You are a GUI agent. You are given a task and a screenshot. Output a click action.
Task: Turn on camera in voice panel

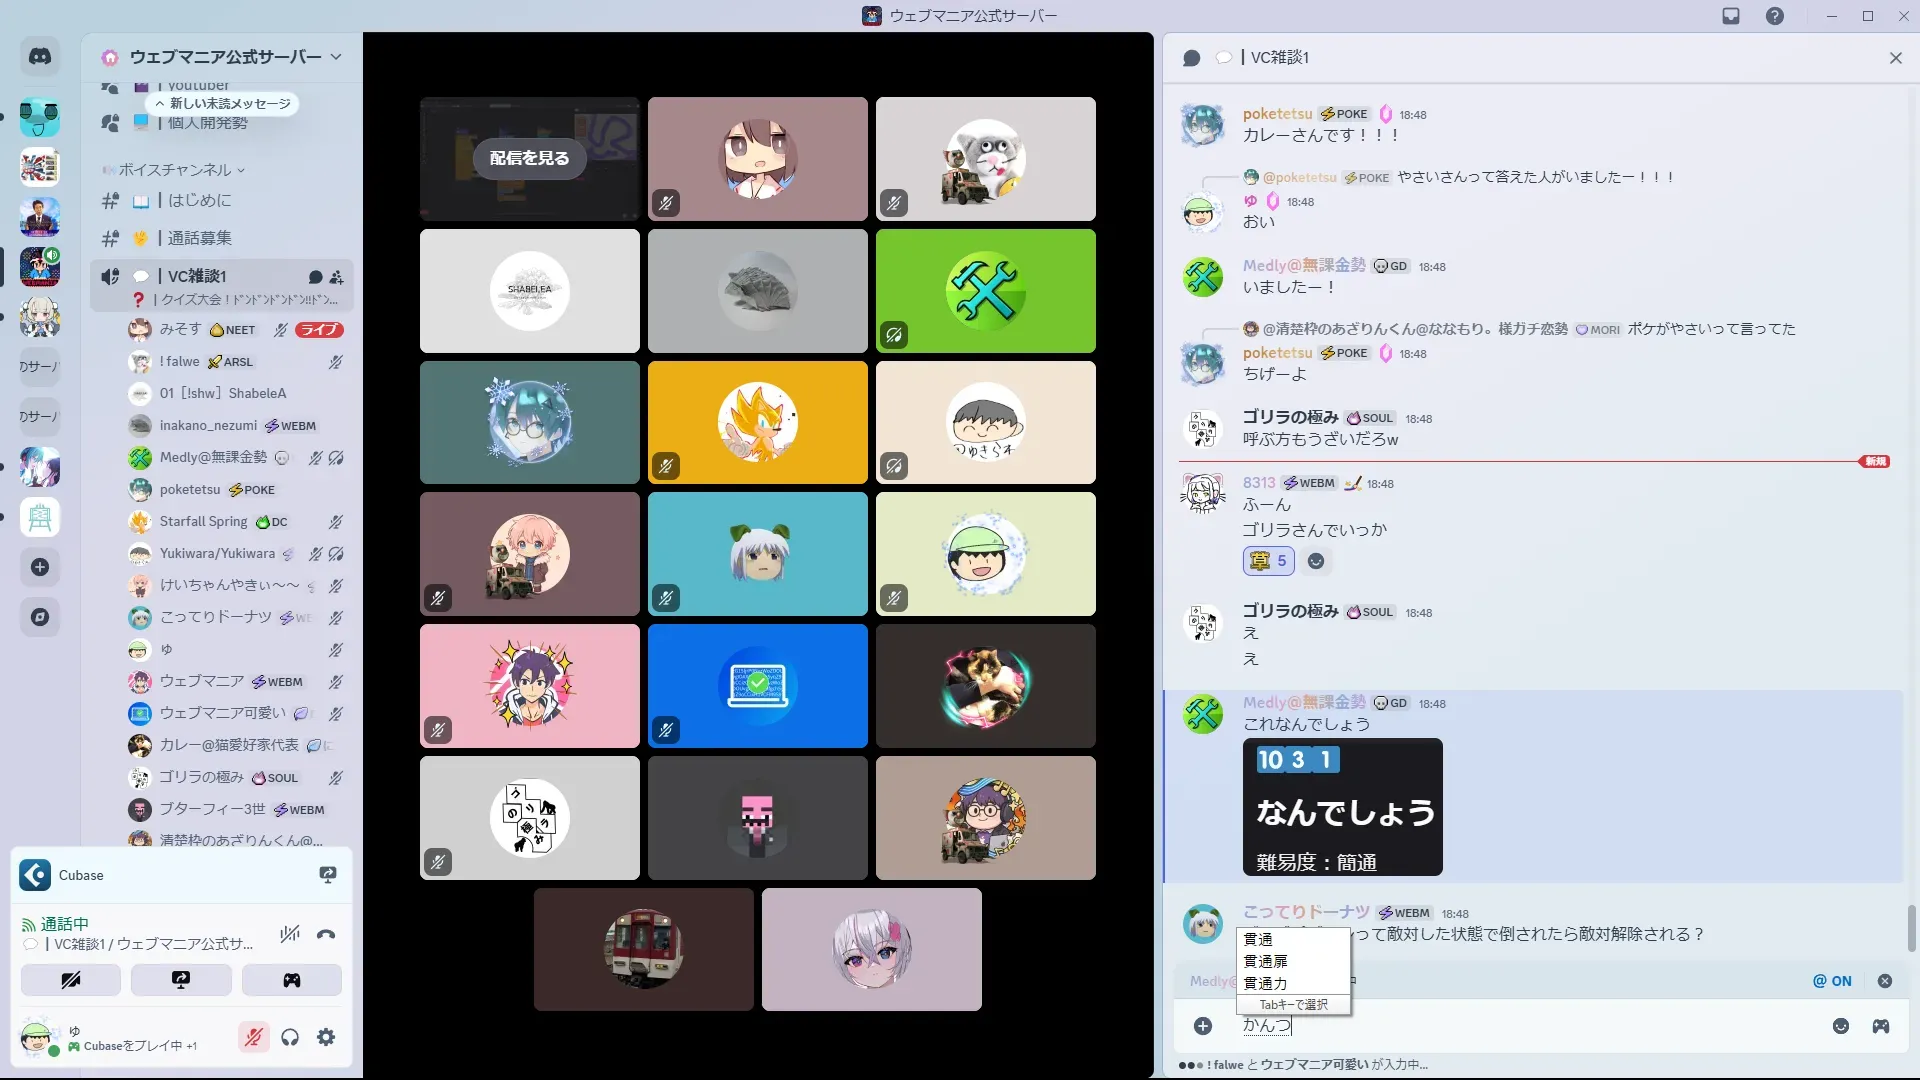pyautogui.click(x=71, y=980)
